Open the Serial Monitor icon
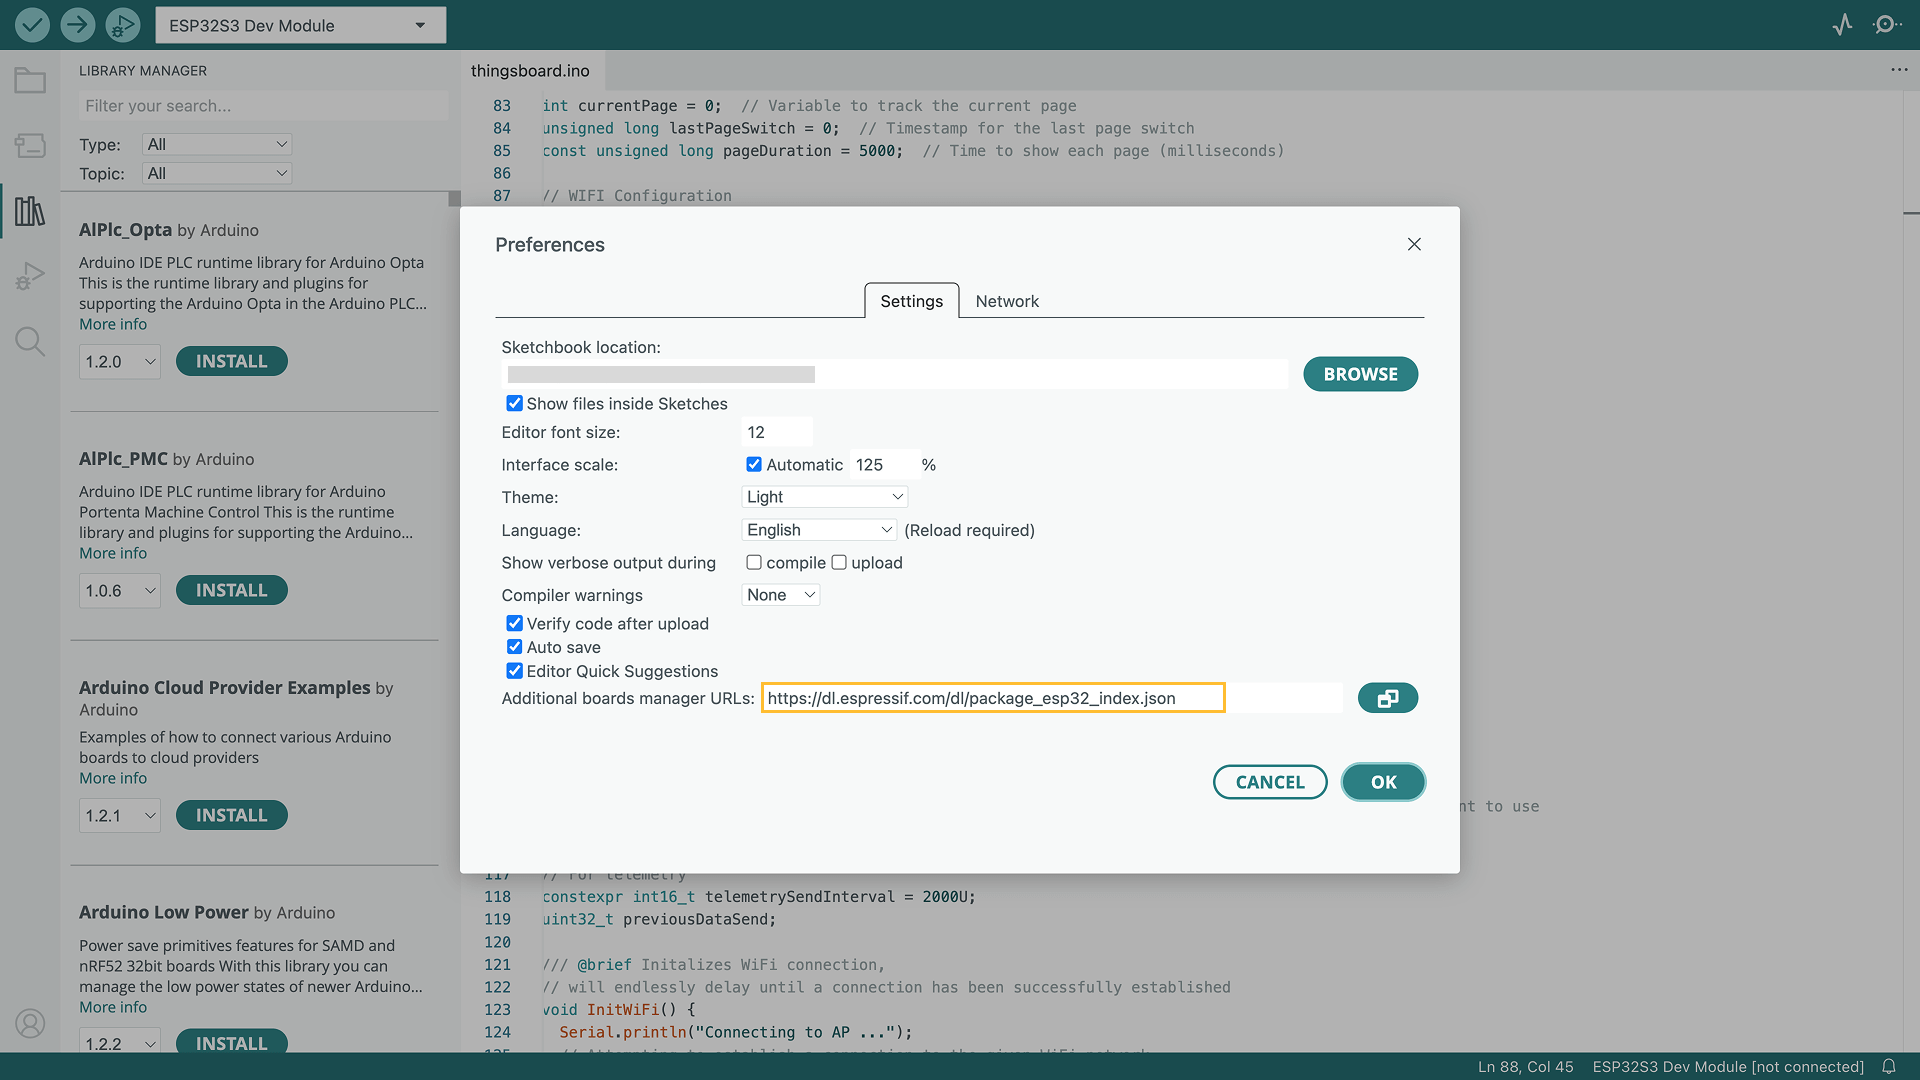Image resolution: width=1920 pixels, height=1080 pixels. click(1886, 24)
